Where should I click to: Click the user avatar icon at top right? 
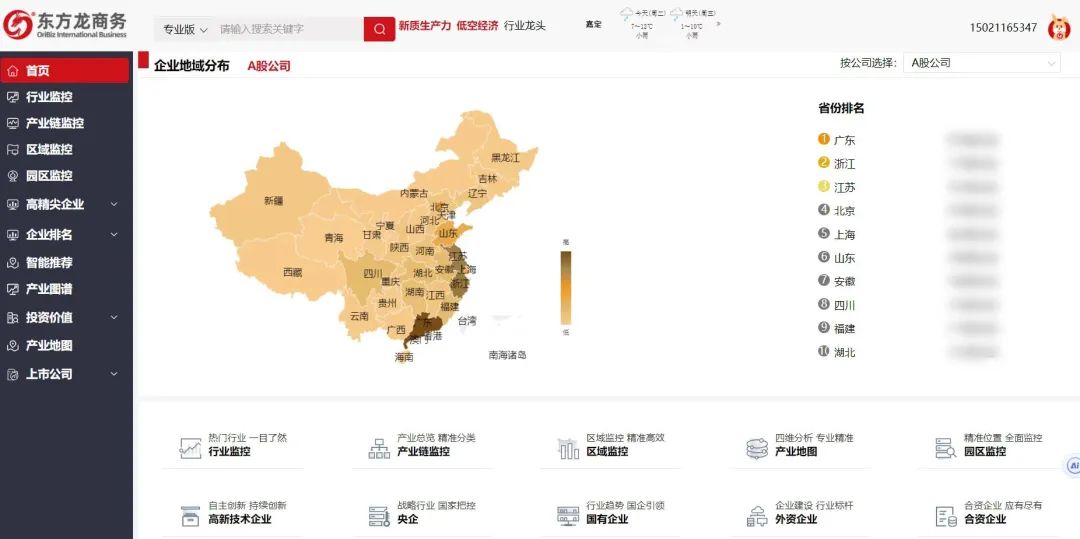point(1058,28)
